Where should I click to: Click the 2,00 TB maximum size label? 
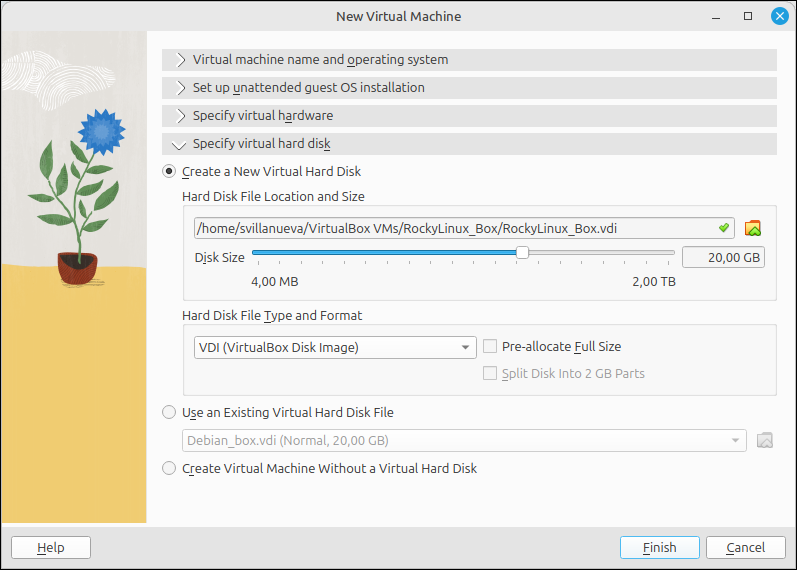[x=654, y=281]
